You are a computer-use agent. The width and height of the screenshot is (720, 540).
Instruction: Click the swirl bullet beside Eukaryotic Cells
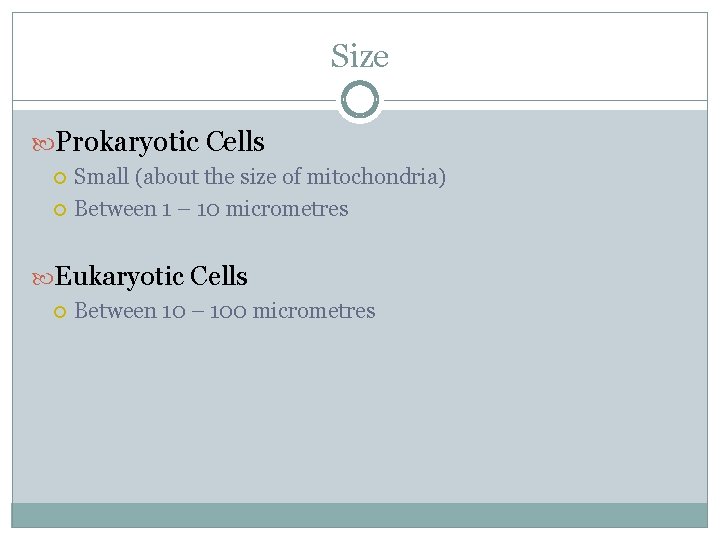point(44,277)
